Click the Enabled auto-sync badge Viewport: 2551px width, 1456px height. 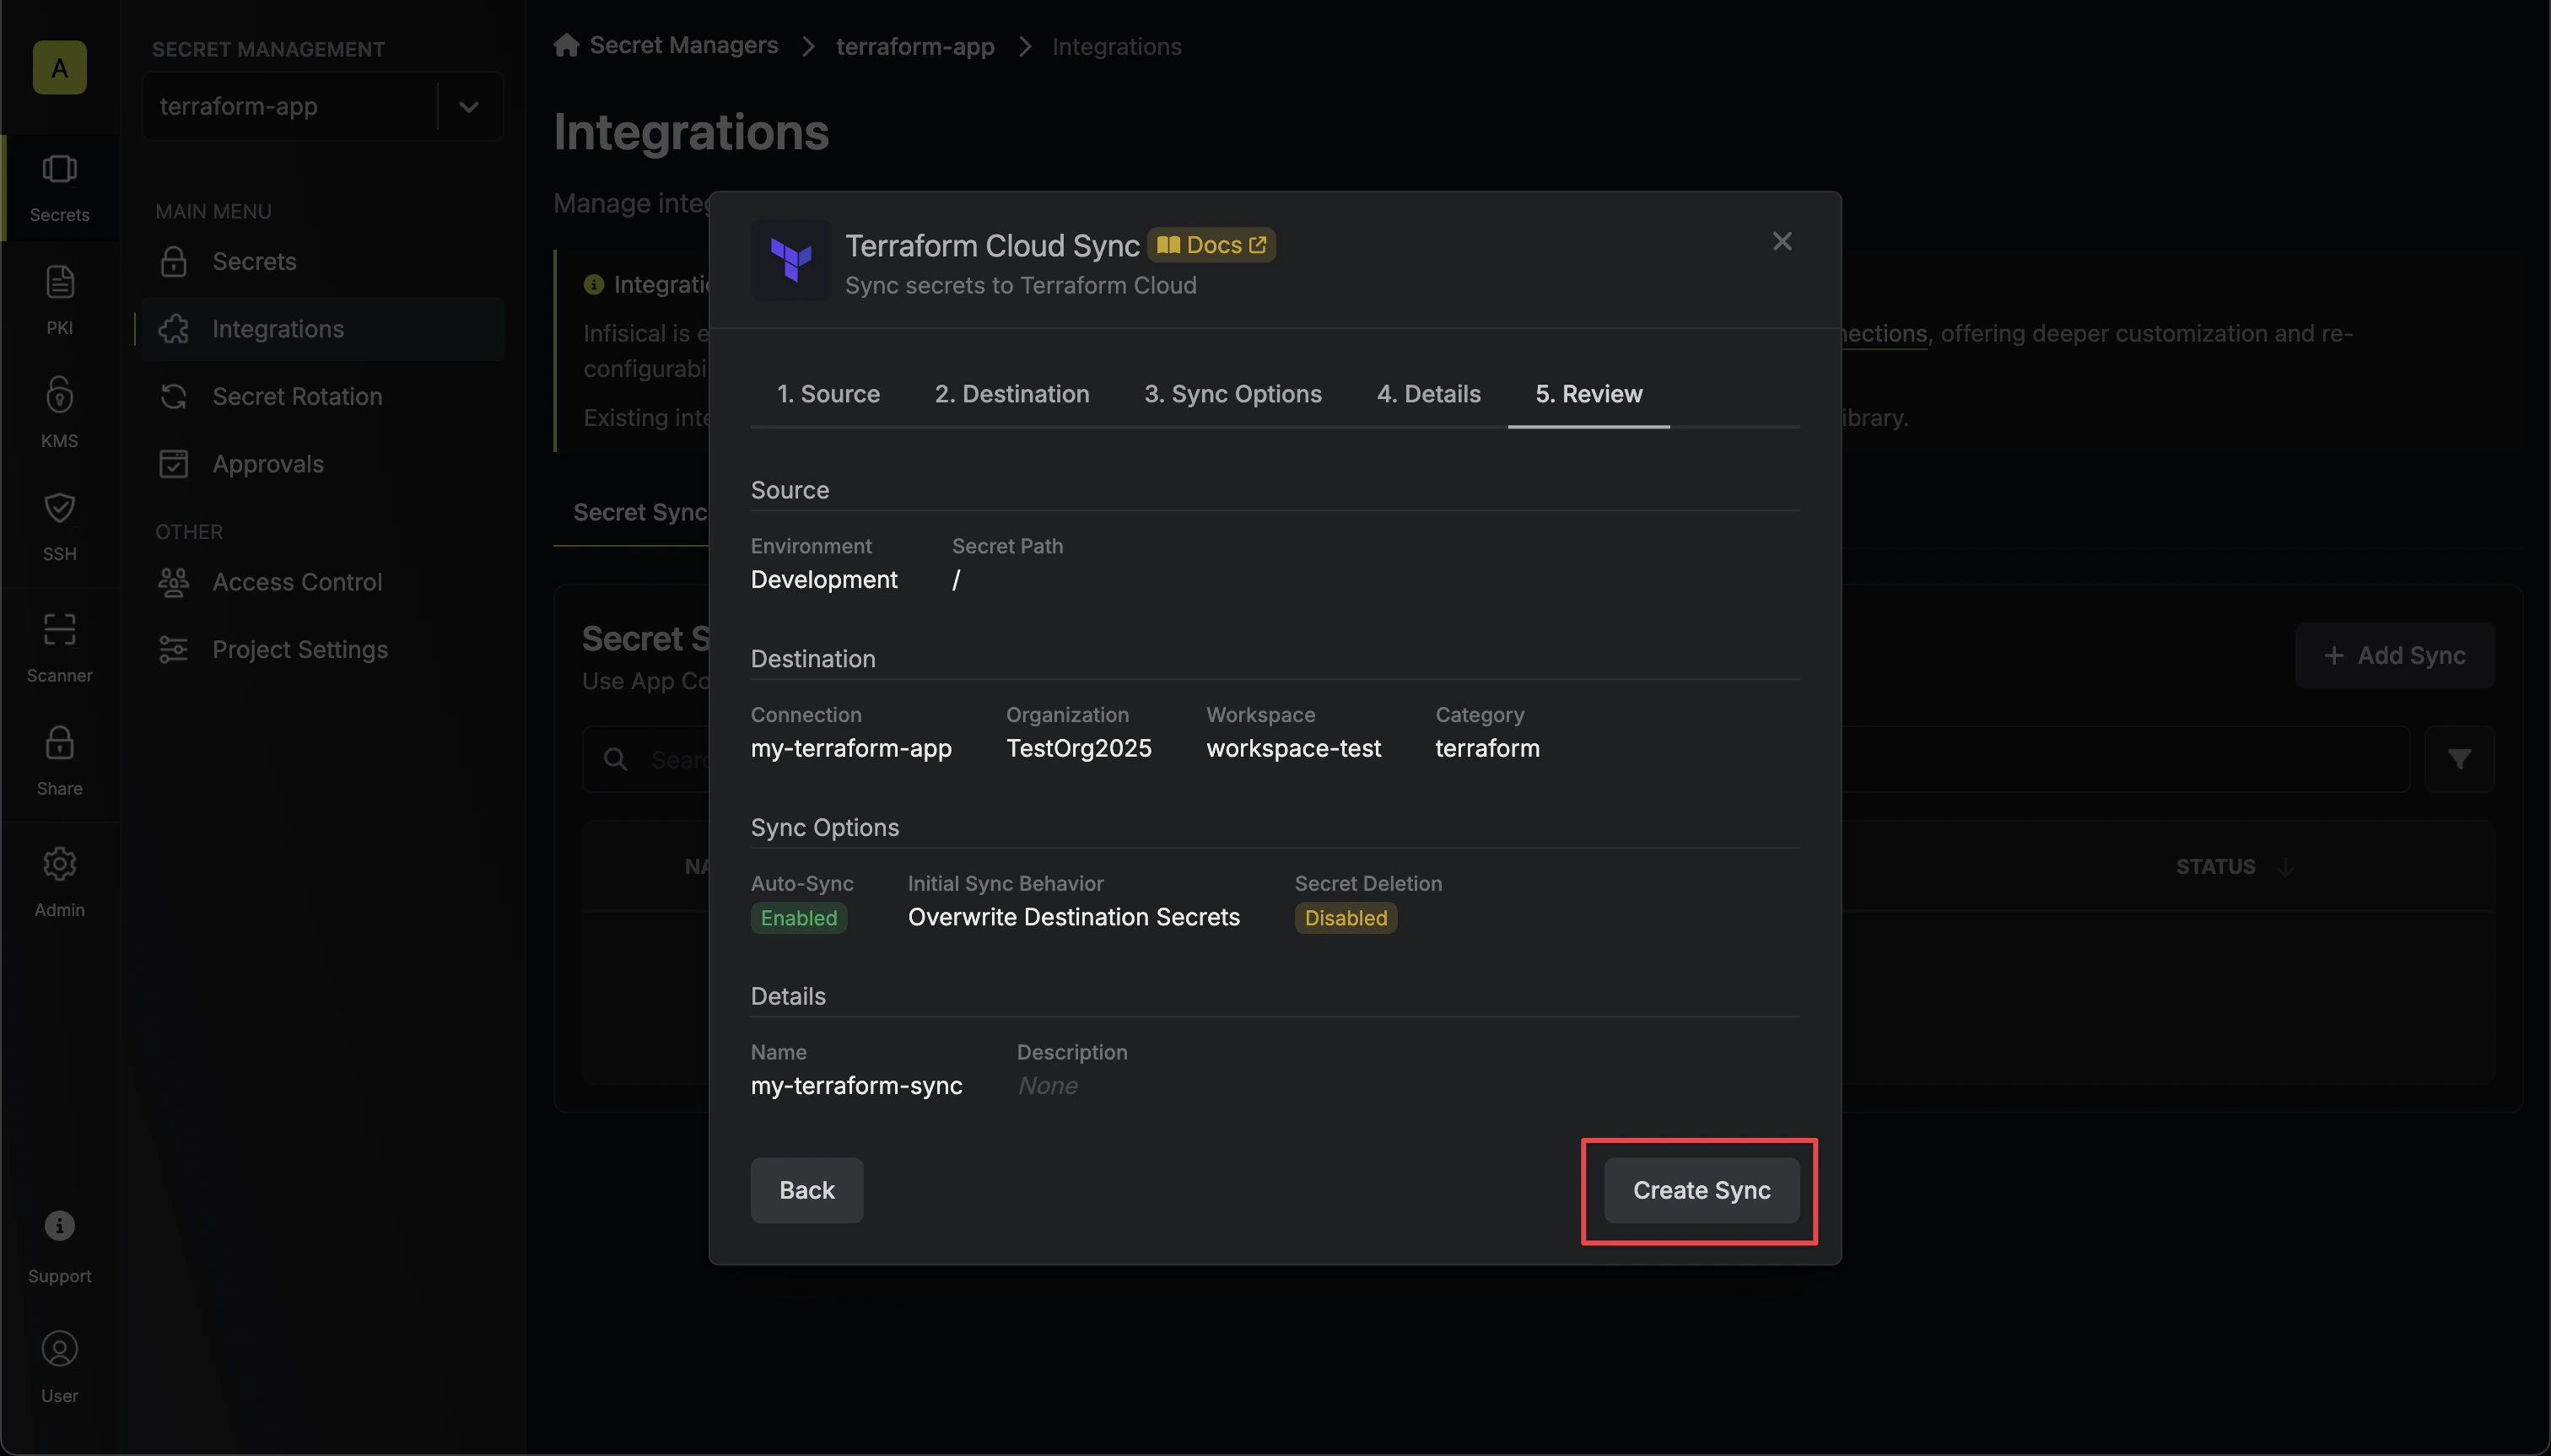tap(798, 918)
